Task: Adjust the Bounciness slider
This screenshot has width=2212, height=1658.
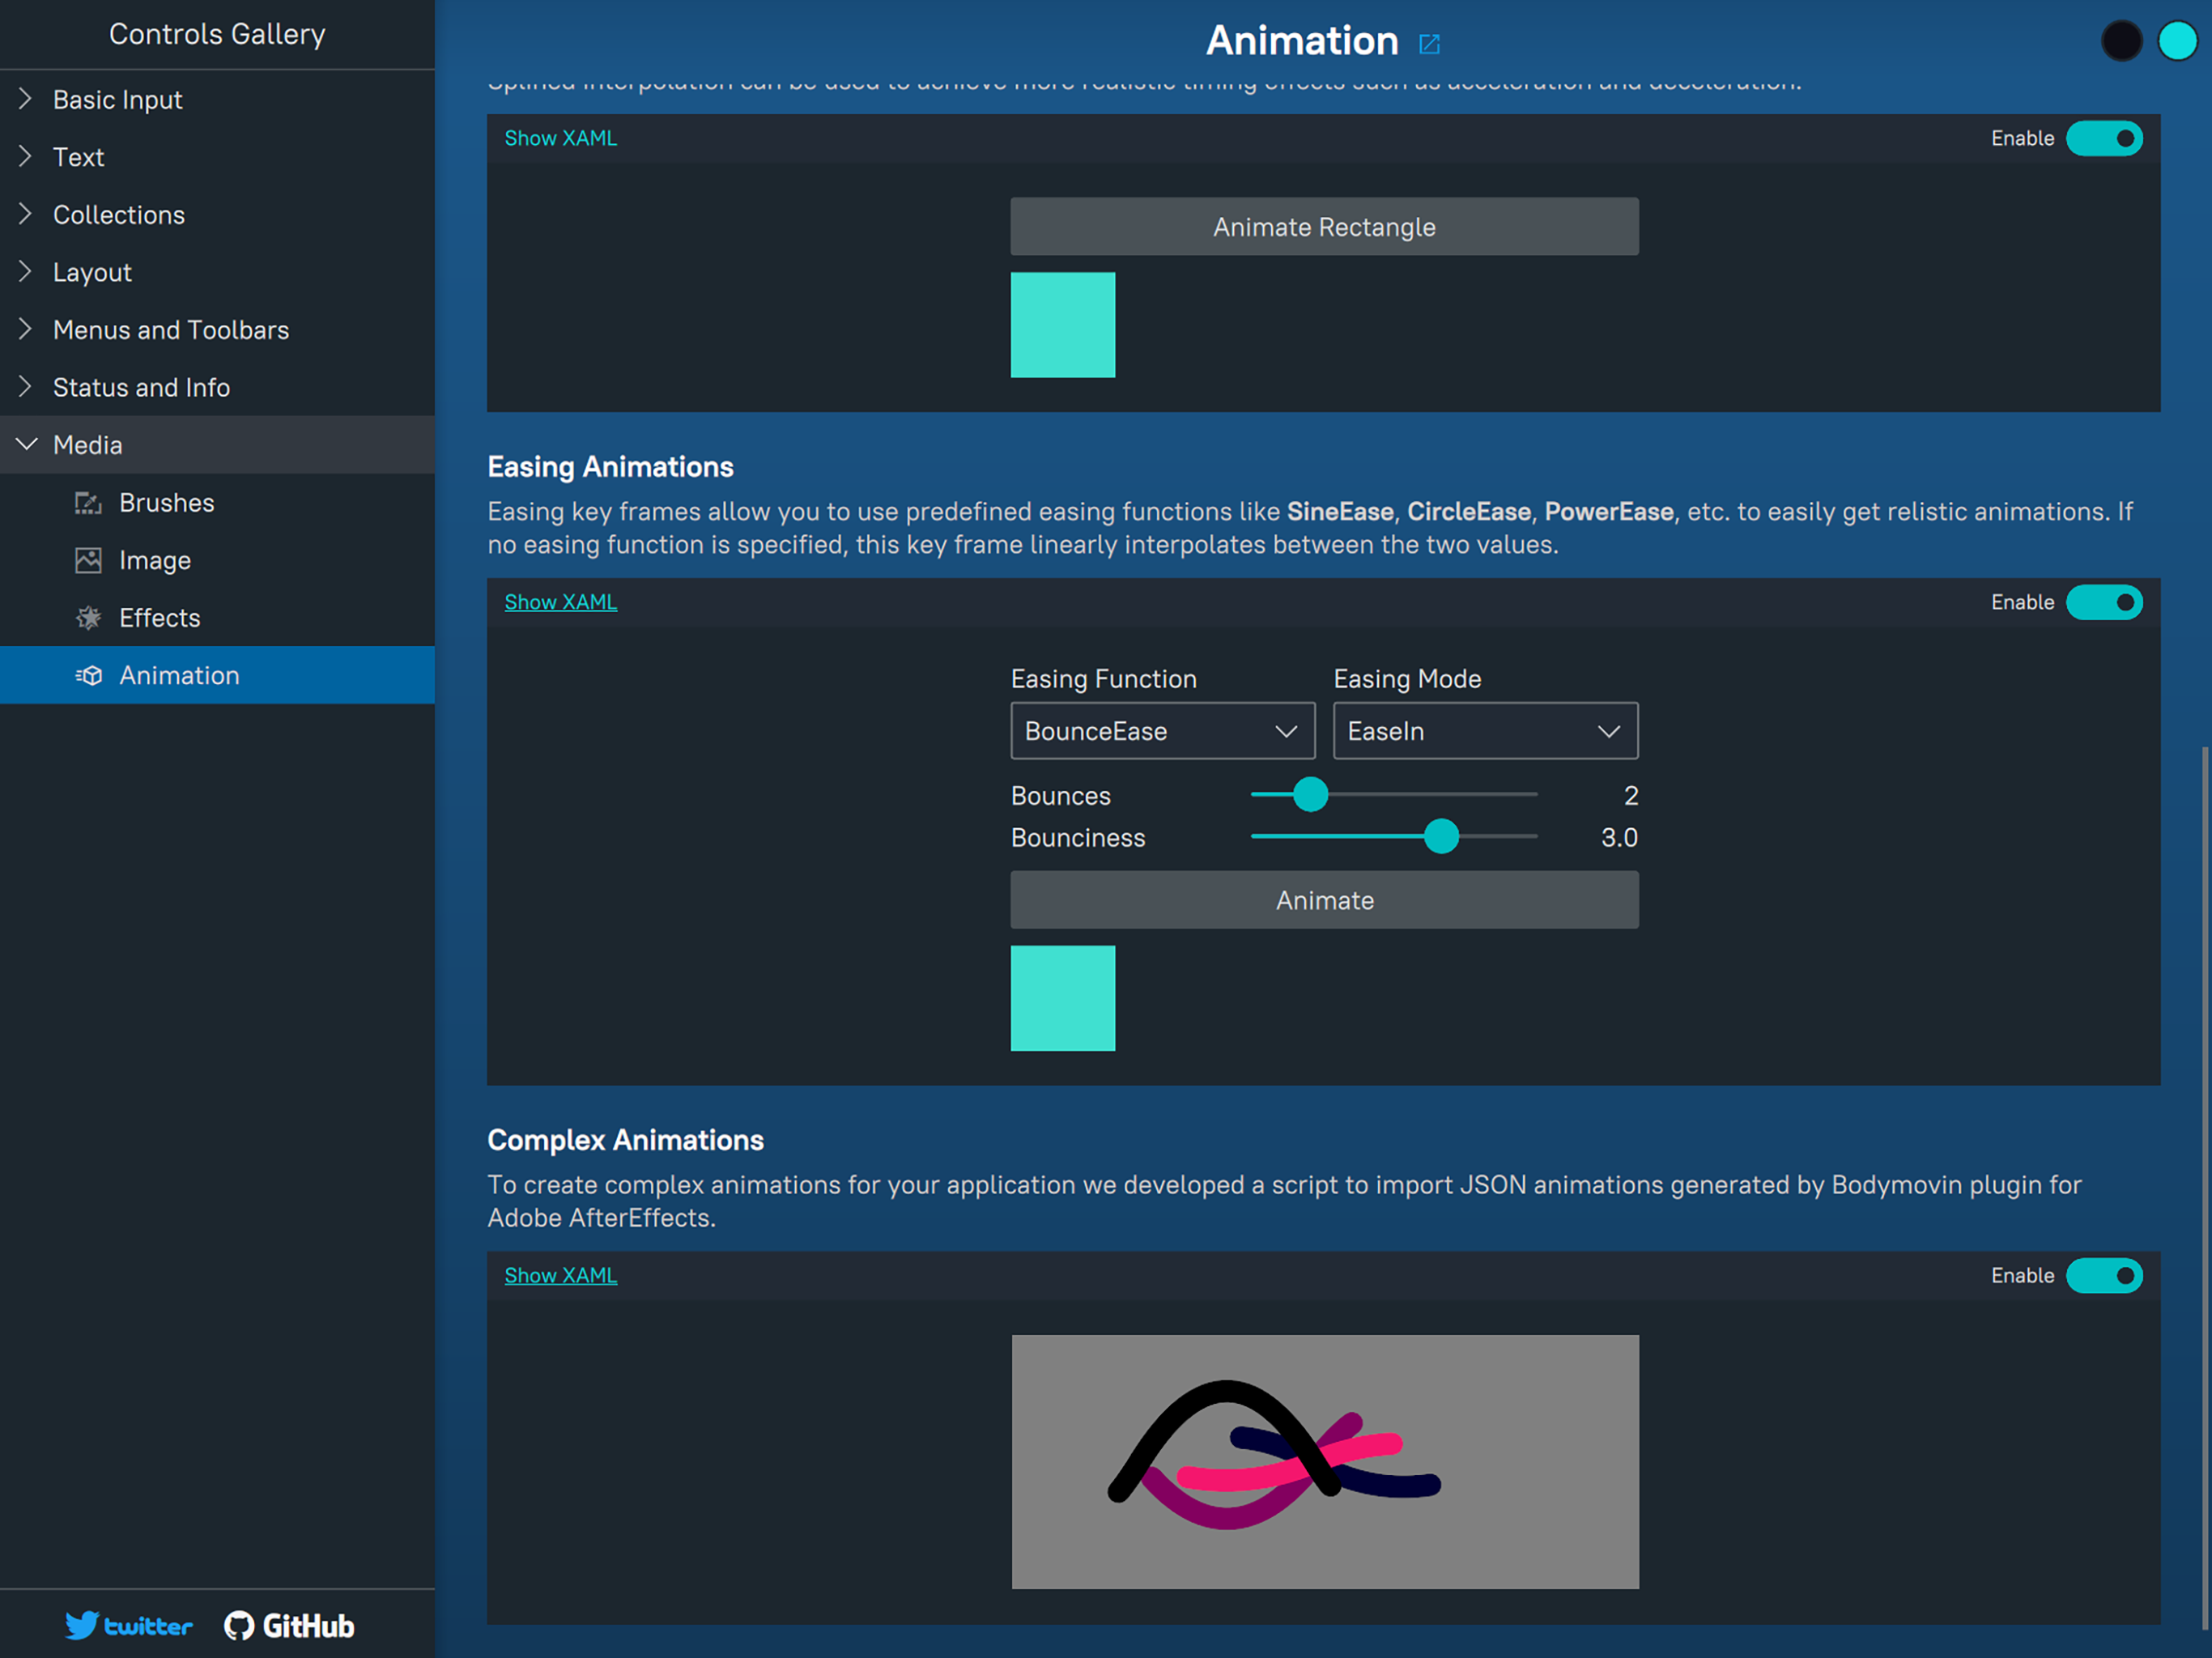Action: [x=1441, y=837]
